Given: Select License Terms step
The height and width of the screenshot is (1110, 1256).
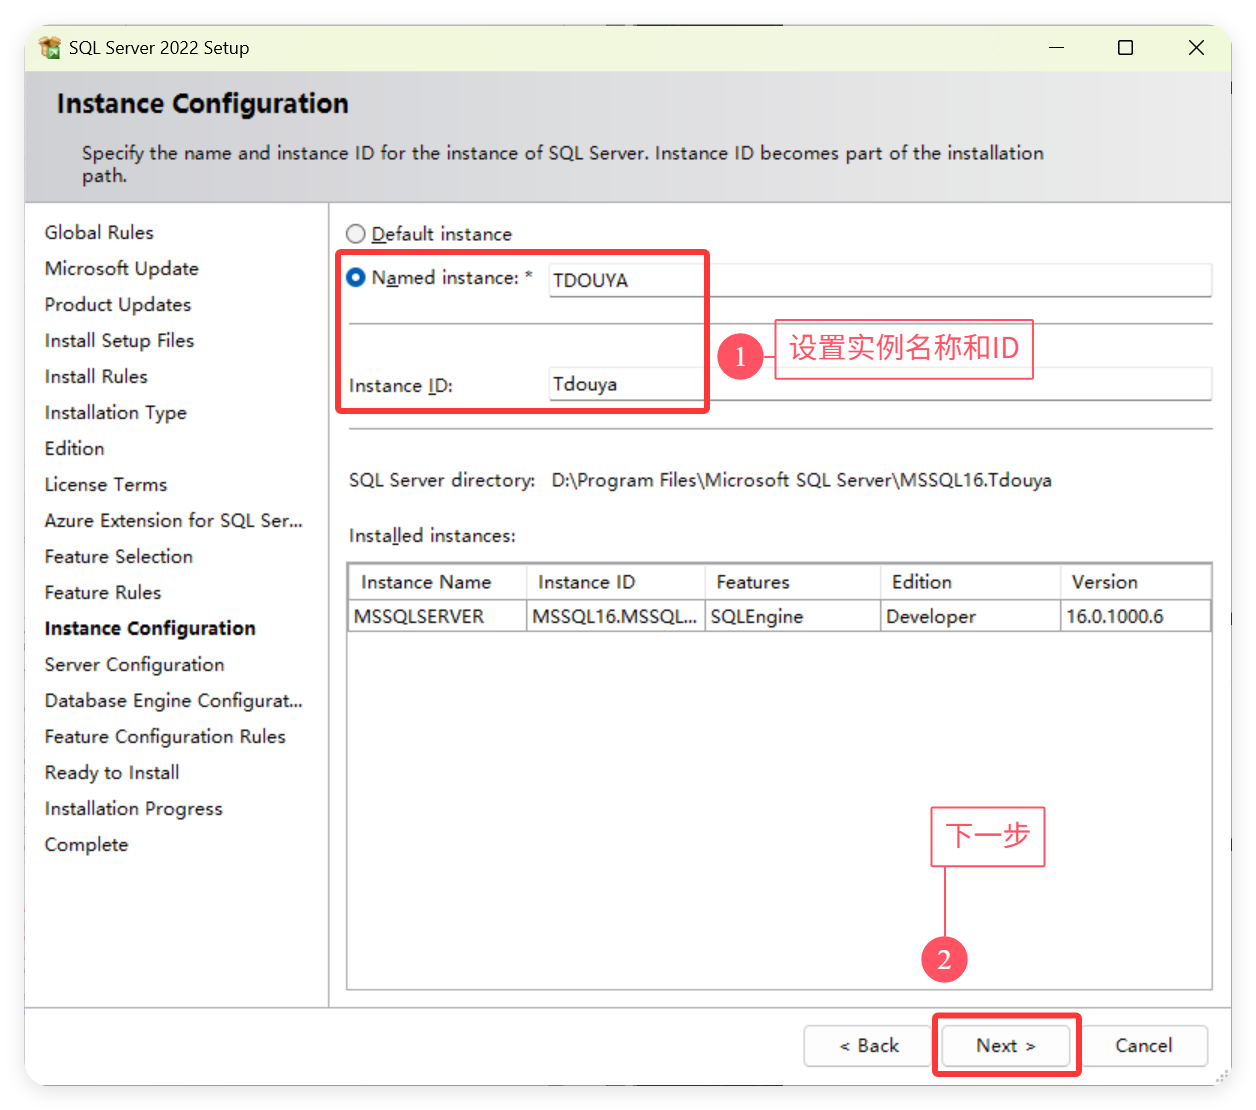Looking at the screenshot, I should 105,484.
